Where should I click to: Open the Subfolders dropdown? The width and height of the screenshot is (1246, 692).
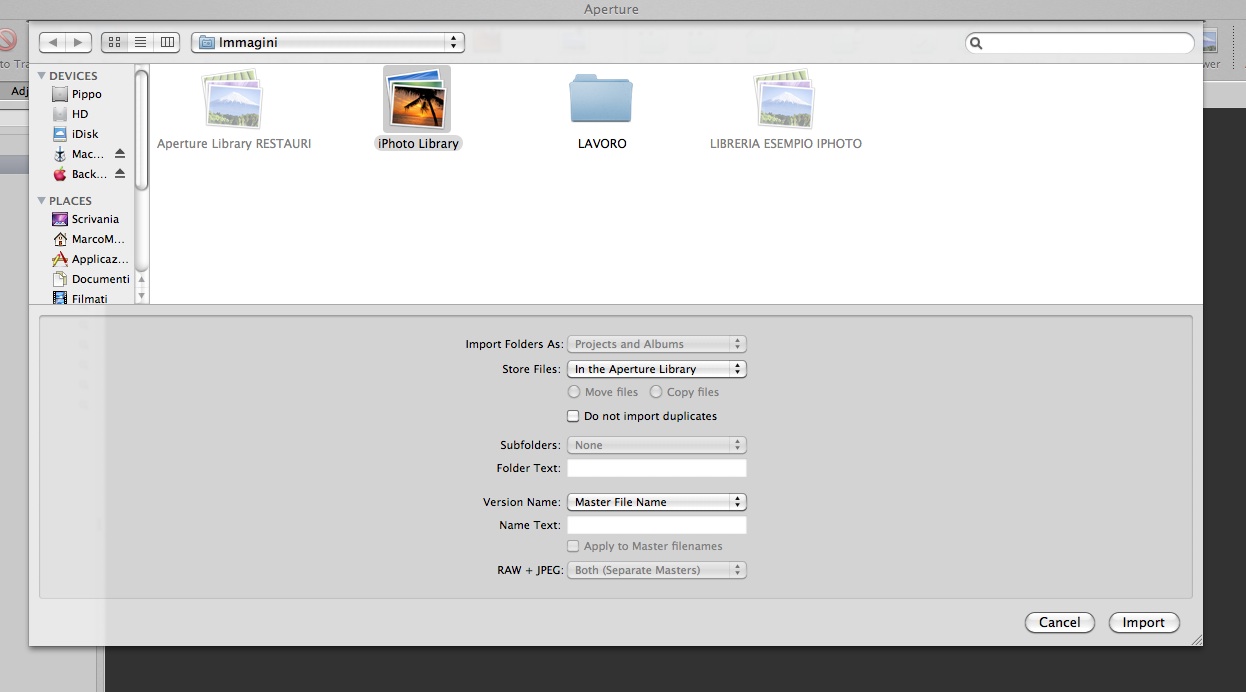tap(657, 445)
